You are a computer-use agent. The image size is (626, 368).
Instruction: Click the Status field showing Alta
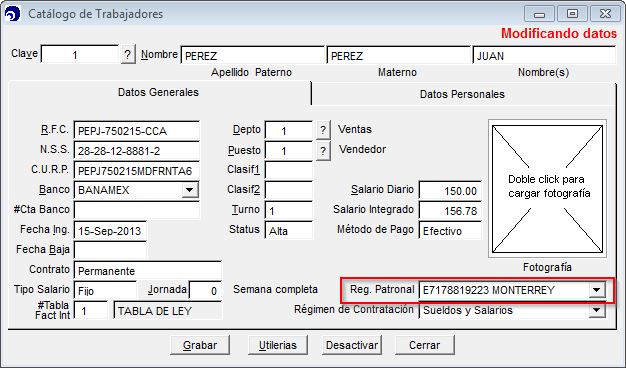(289, 230)
